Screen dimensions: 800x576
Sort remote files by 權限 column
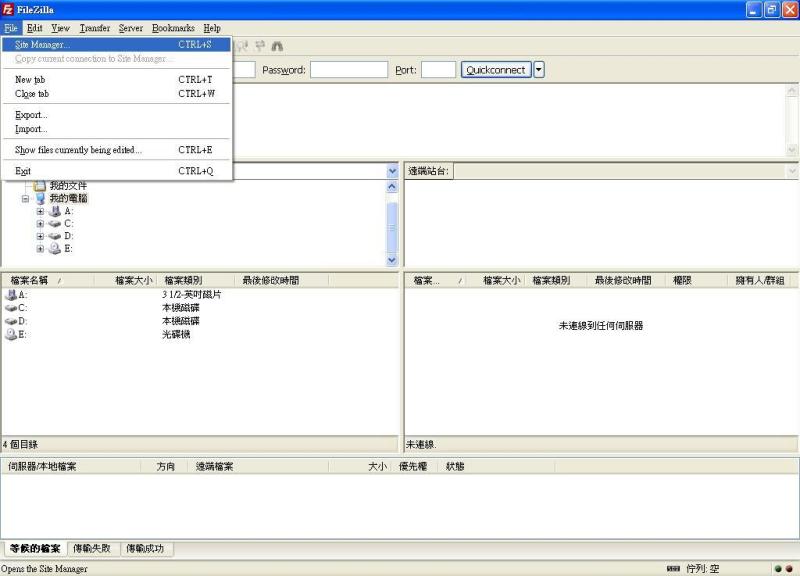(696, 280)
